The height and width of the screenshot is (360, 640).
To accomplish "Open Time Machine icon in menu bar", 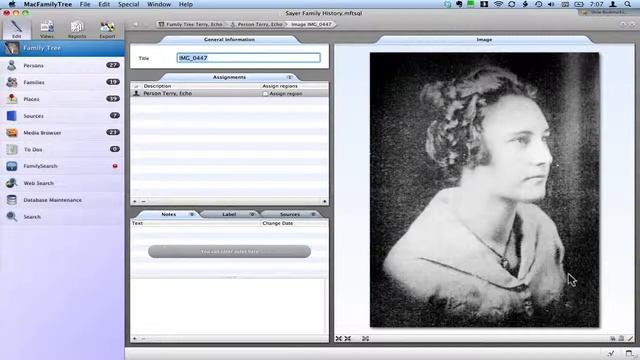I will 538,4.
